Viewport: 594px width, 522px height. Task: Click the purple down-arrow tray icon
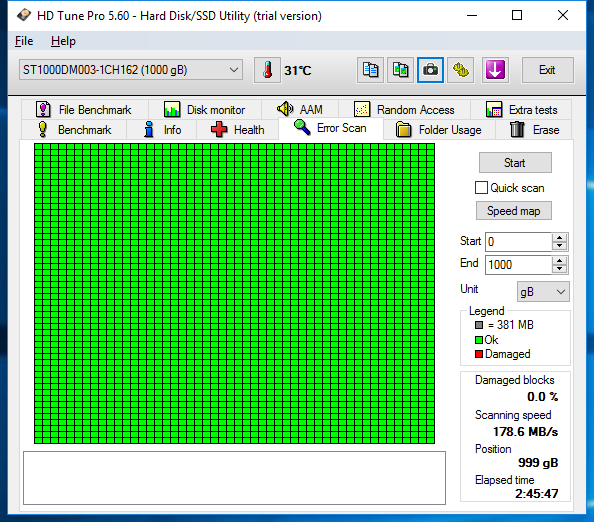coord(495,70)
